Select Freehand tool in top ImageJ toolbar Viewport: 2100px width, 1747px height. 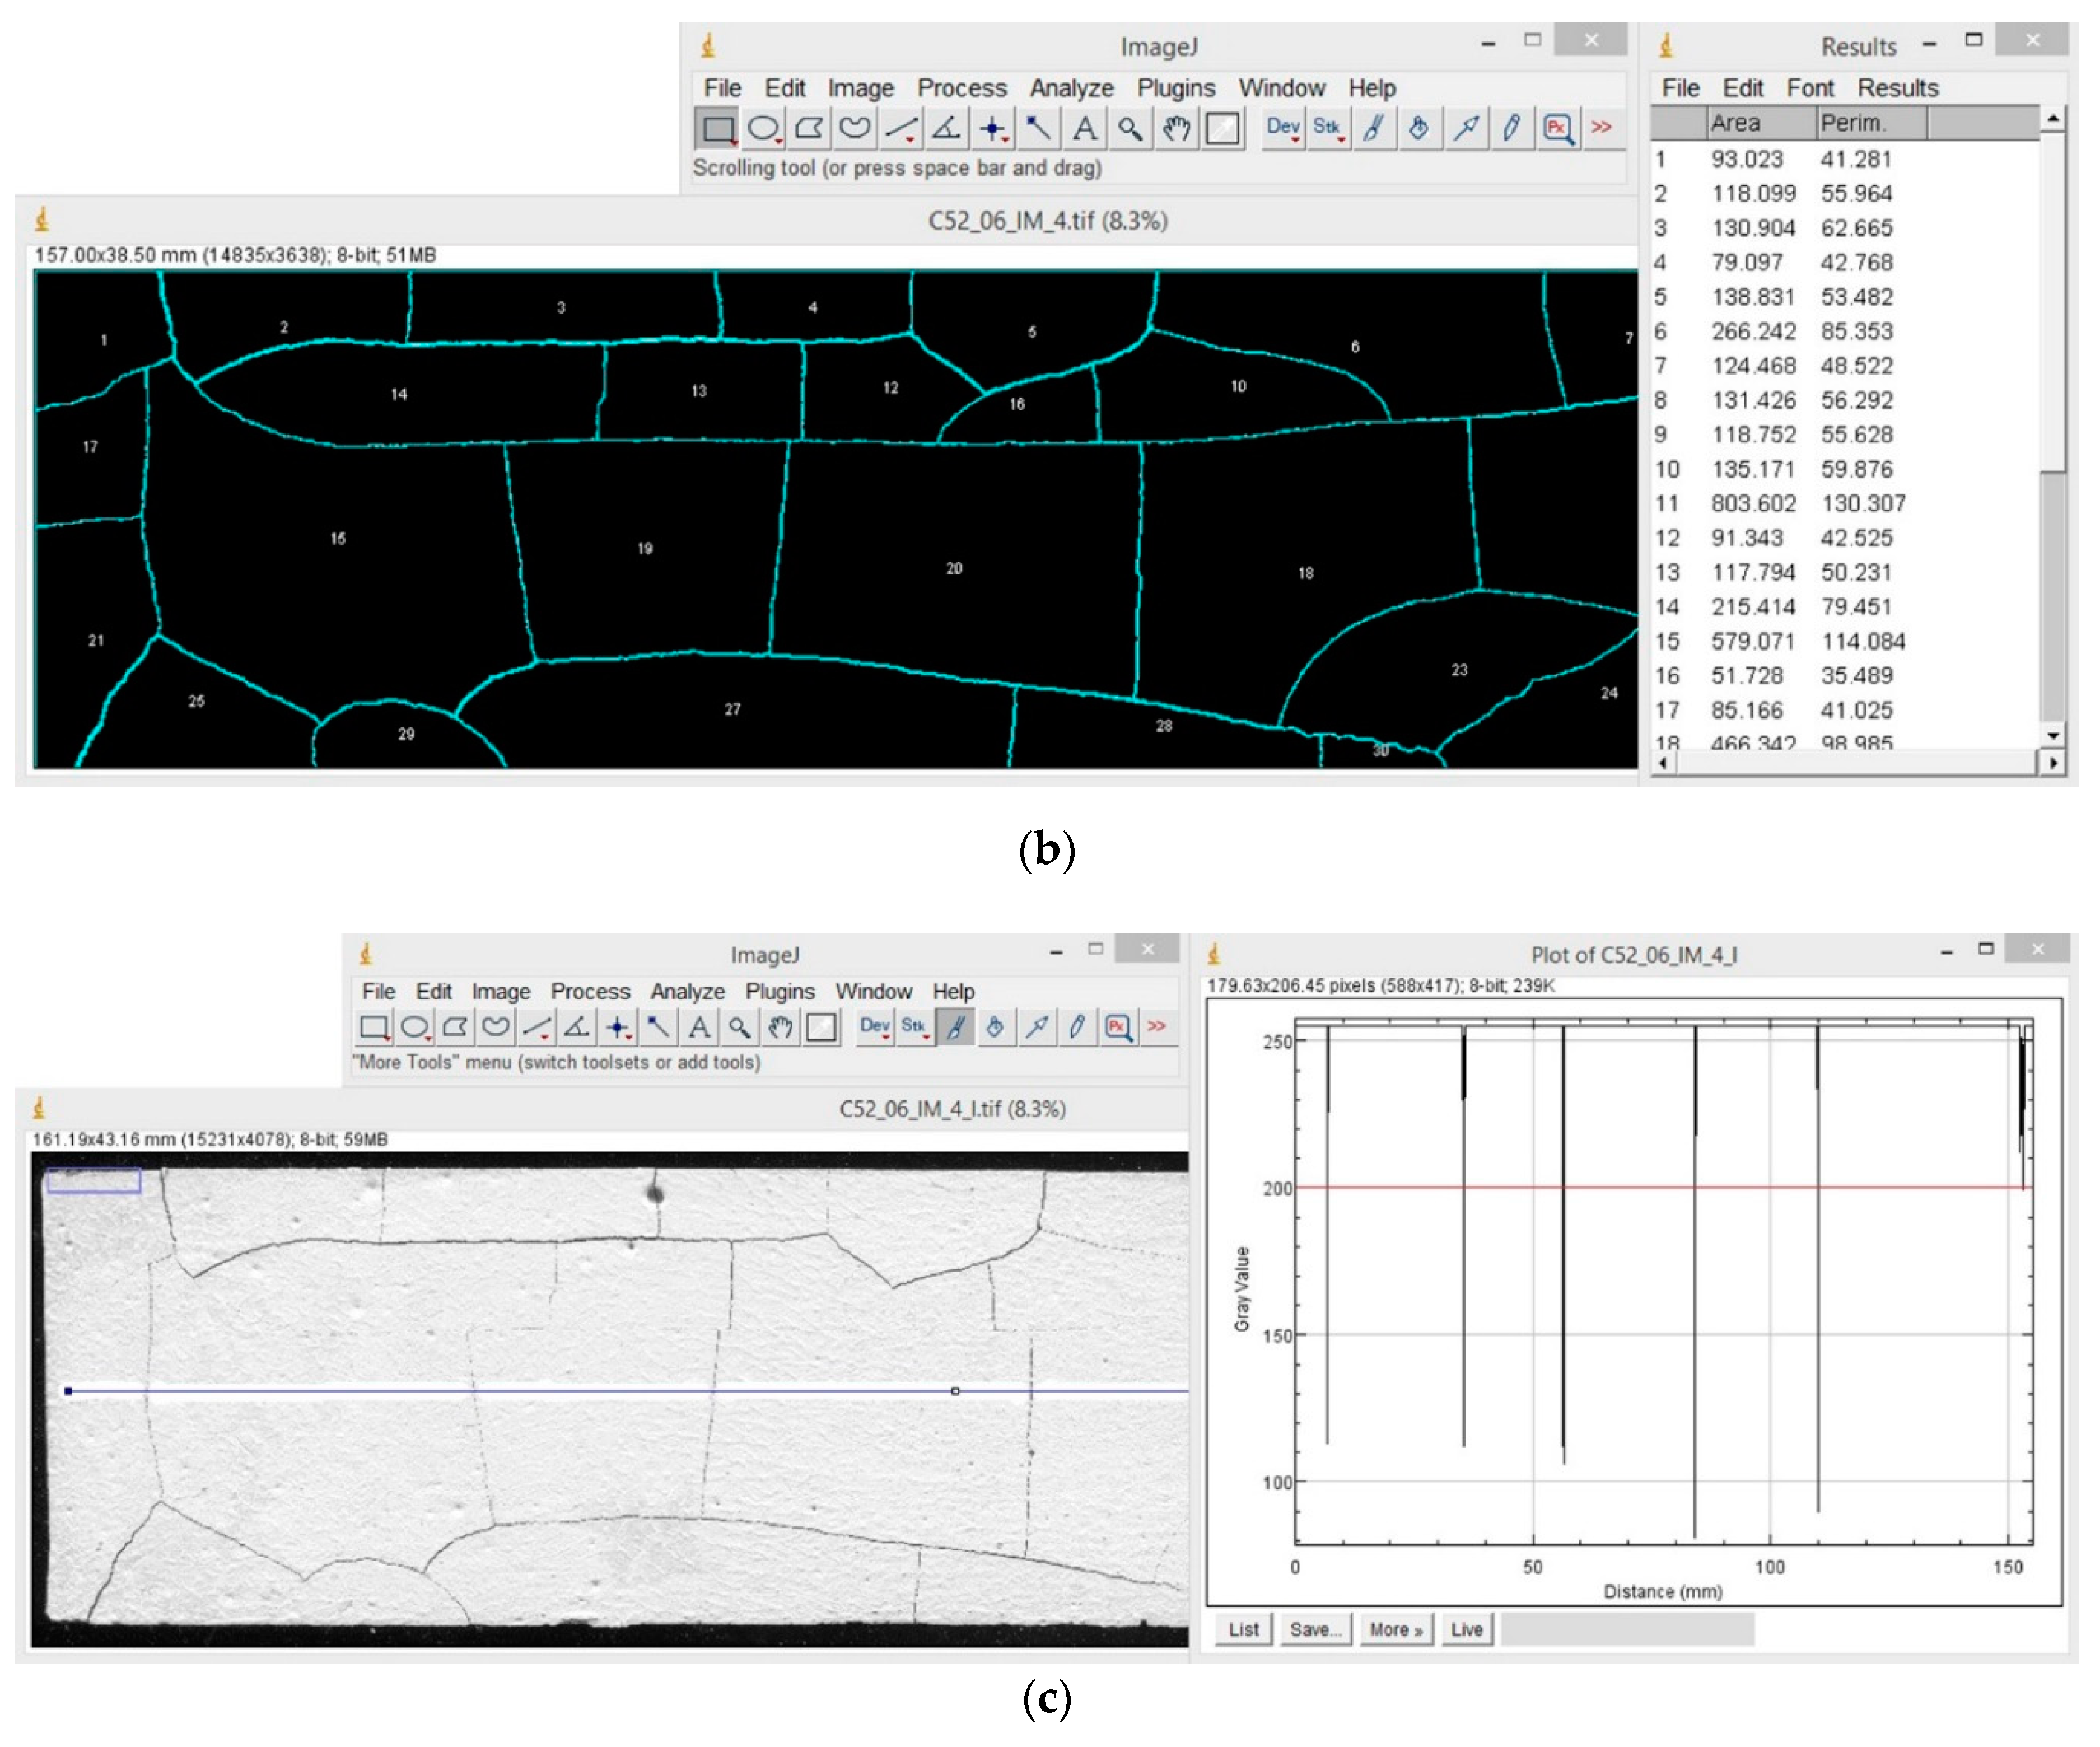[855, 128]
